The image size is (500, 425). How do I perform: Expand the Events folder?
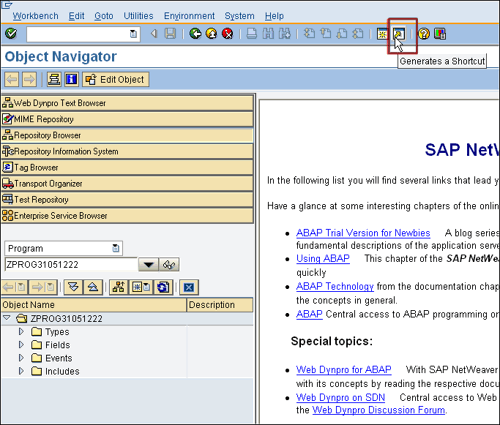21,358
